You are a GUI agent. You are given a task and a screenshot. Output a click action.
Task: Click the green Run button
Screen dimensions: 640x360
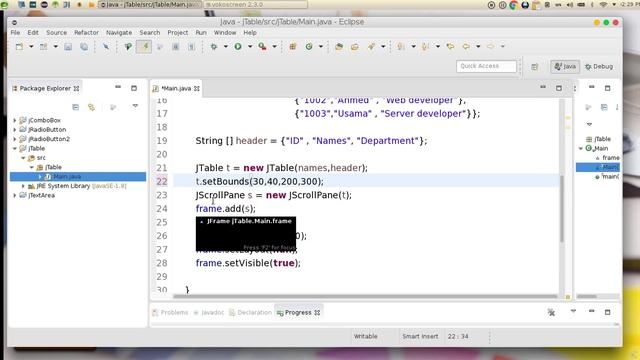(x=238, y=47)
